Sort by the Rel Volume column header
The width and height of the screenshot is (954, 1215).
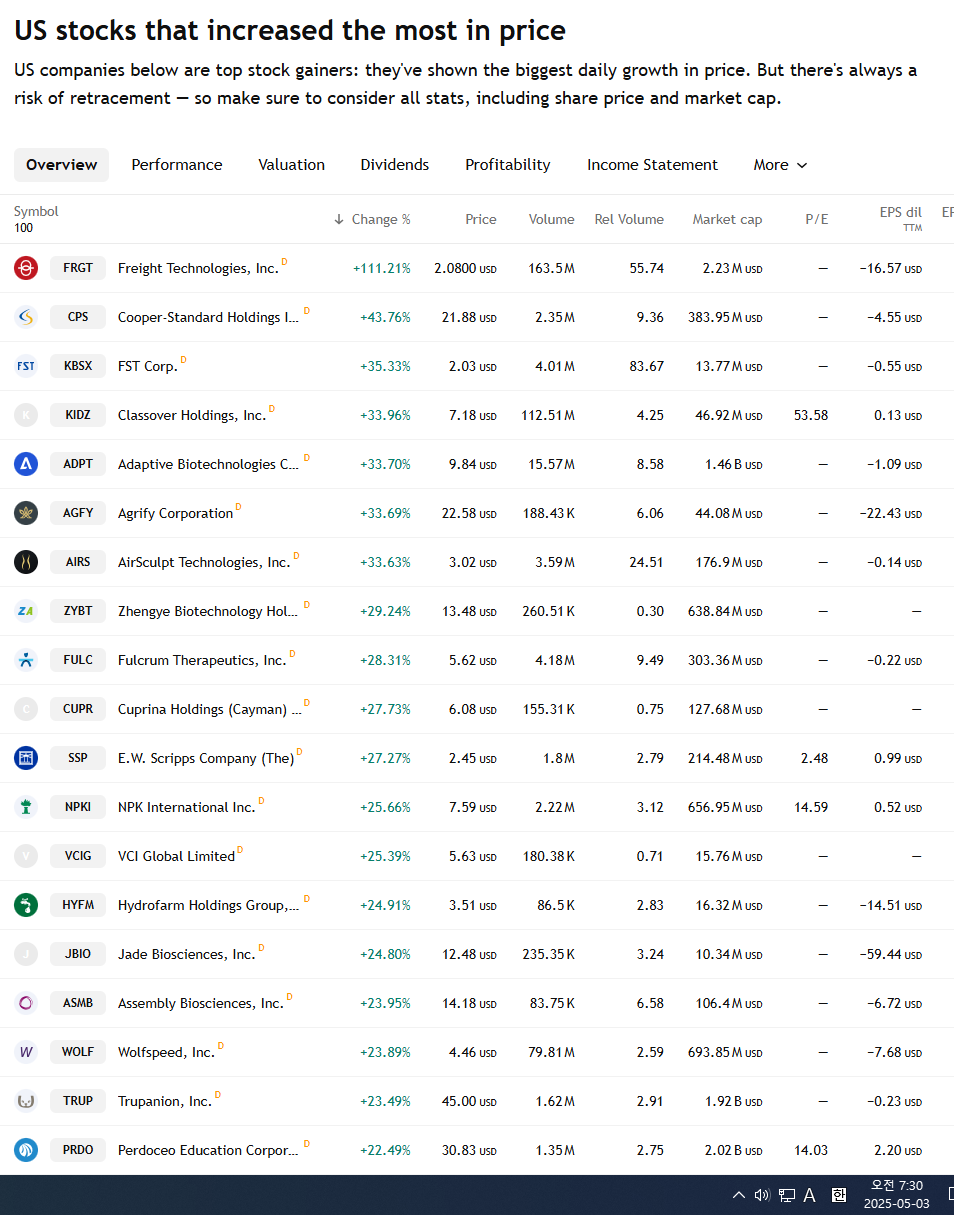629,219
